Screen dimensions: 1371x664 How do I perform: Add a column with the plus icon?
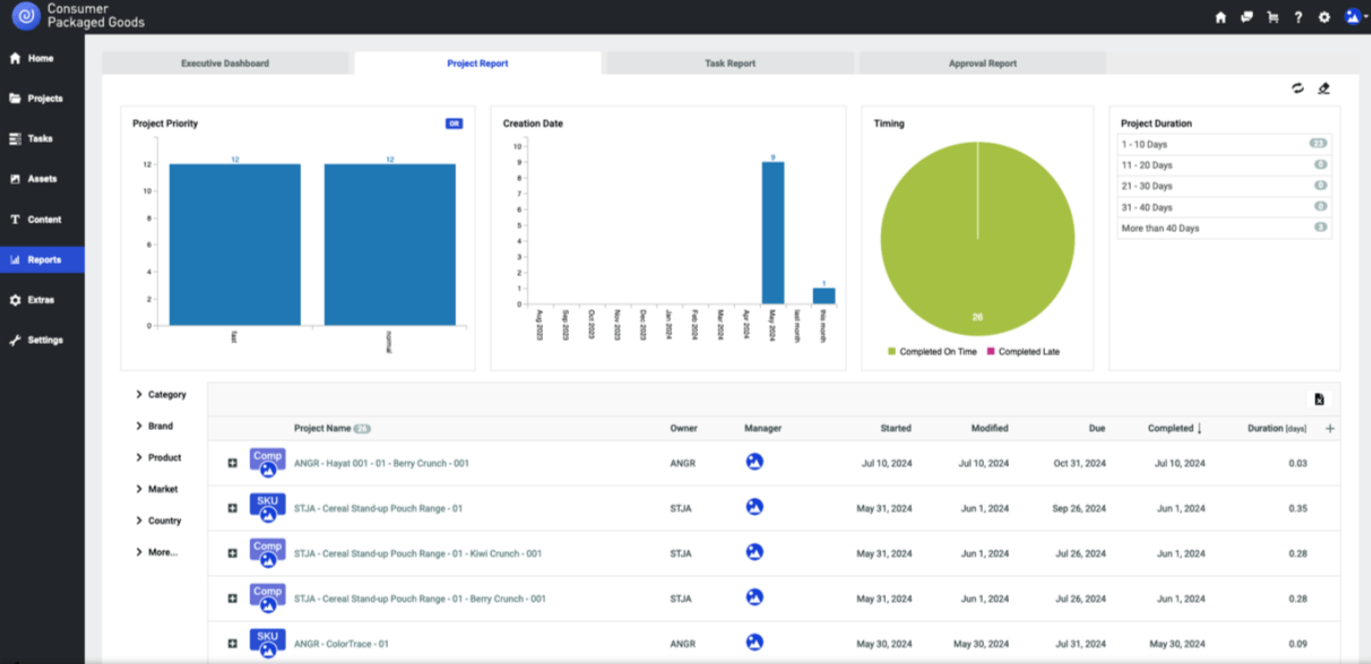pyautogui.click(x=1329, y=428)
